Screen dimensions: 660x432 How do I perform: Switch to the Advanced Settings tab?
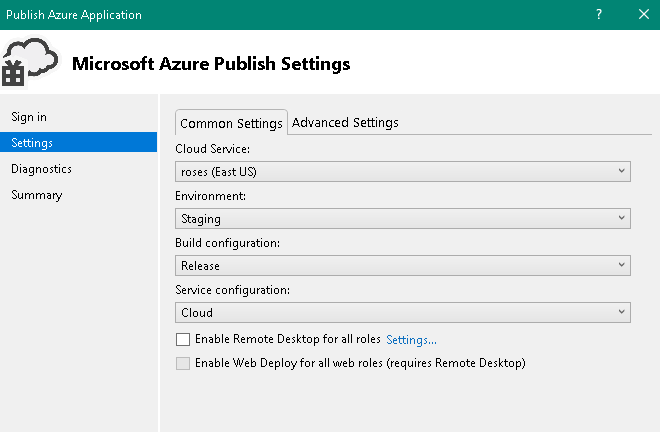tap(345, 123)
